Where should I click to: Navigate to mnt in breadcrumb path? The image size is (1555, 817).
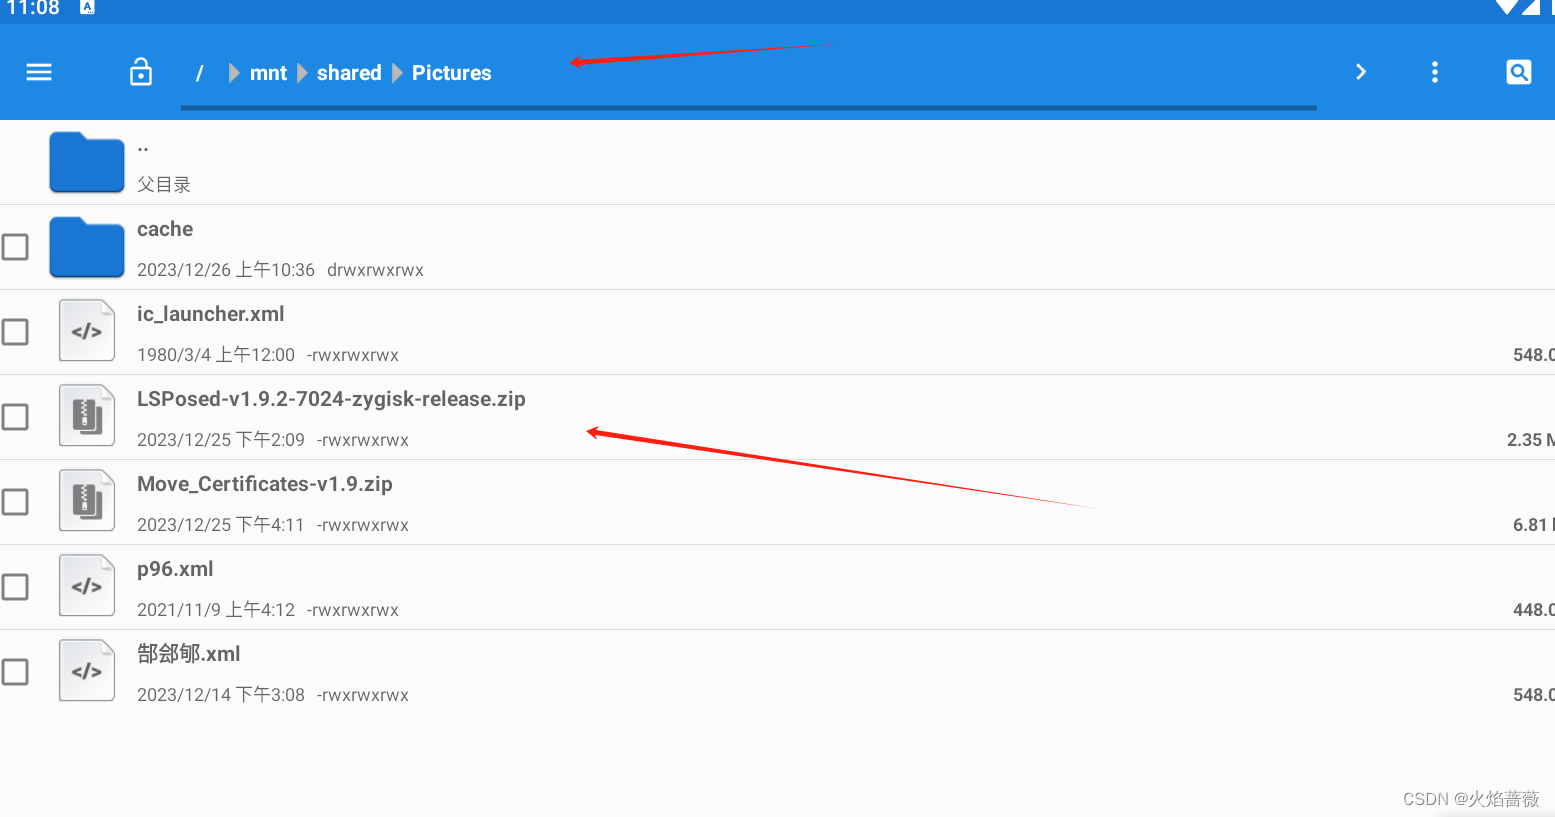tap(268, 73)
